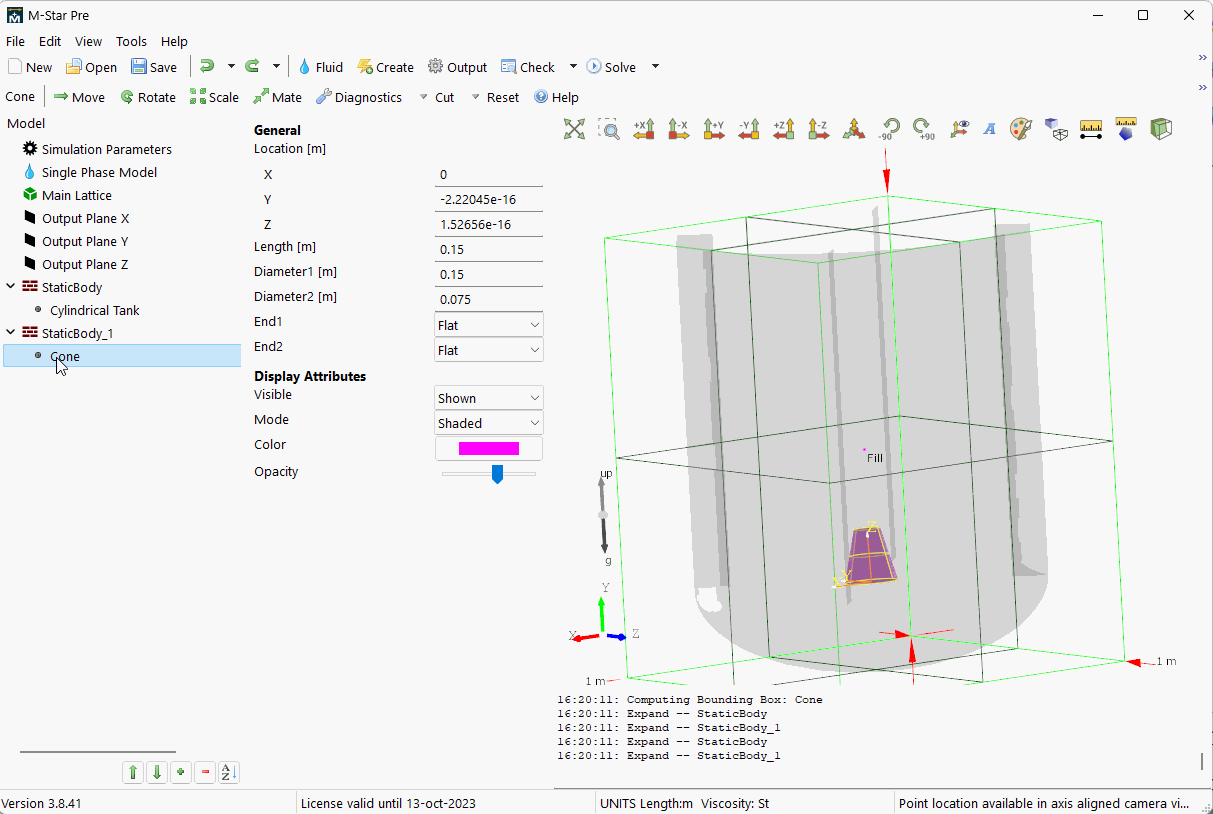Viewport: 1213px width, 814px height.
Task: Click the Help button in Cone toolbar
Action: 556,97
